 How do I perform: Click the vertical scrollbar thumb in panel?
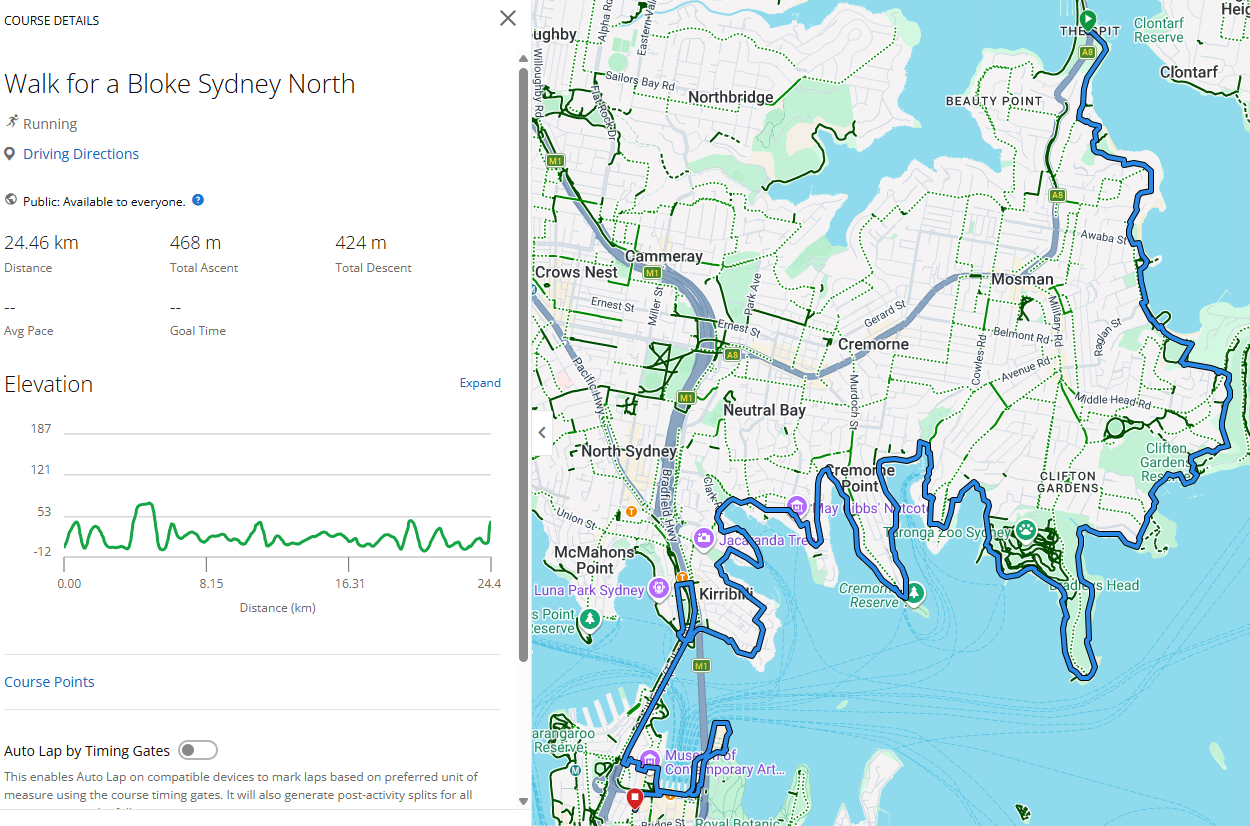(x=523, y=360)
